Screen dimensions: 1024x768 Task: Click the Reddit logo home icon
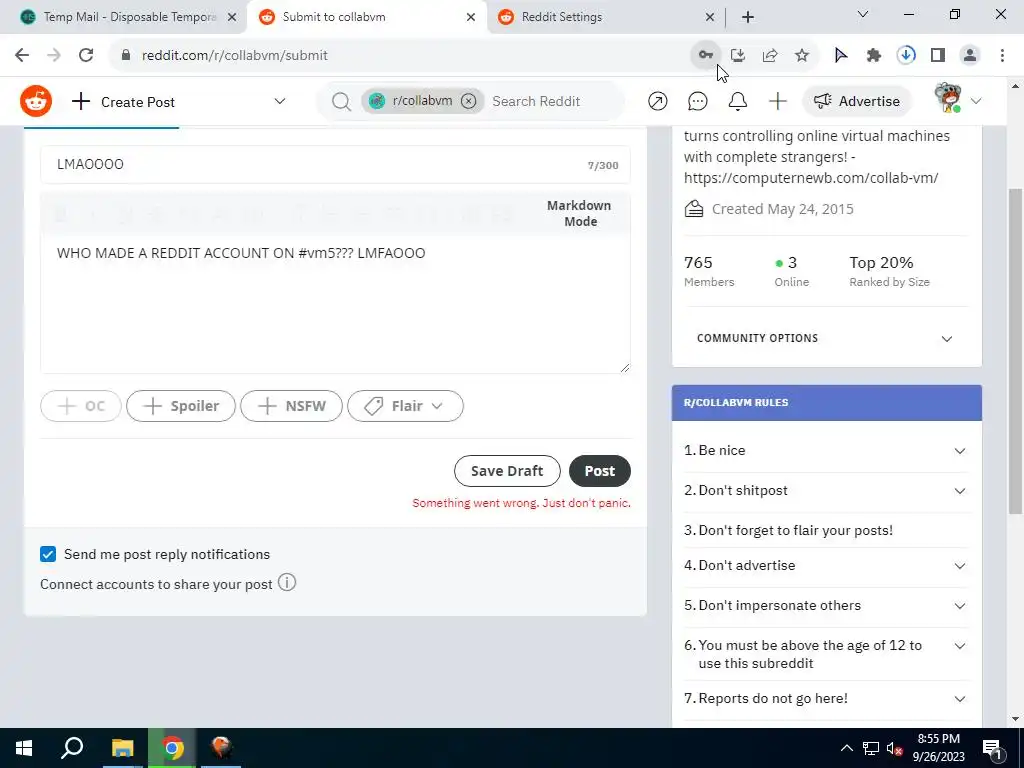click(x=36, y=101)
